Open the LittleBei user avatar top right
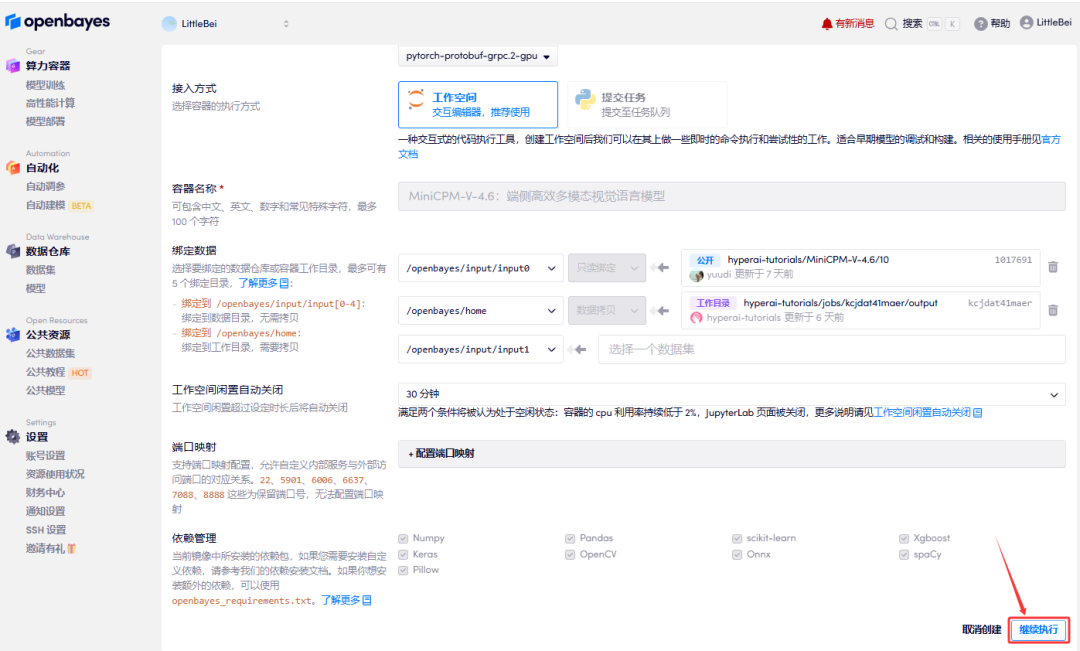 [x=1026, y=23]
